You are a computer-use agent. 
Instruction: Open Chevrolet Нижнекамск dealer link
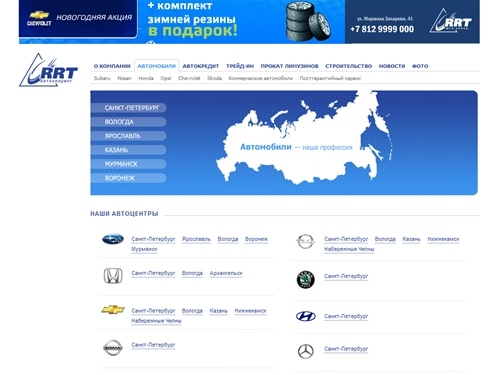click(x=250, y=311)
